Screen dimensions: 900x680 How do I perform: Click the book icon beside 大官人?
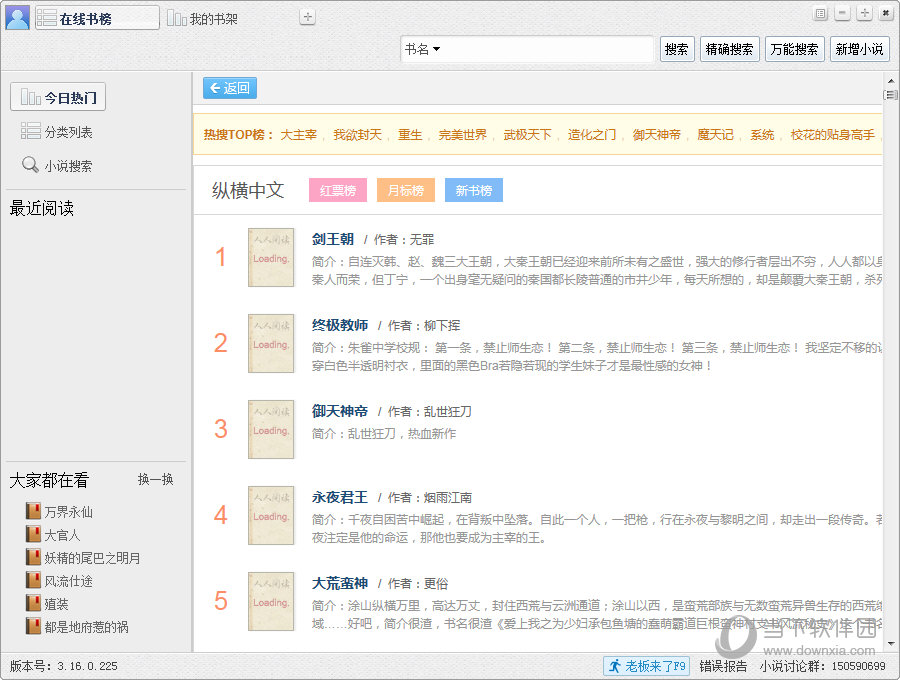click(x=33, y=534)
